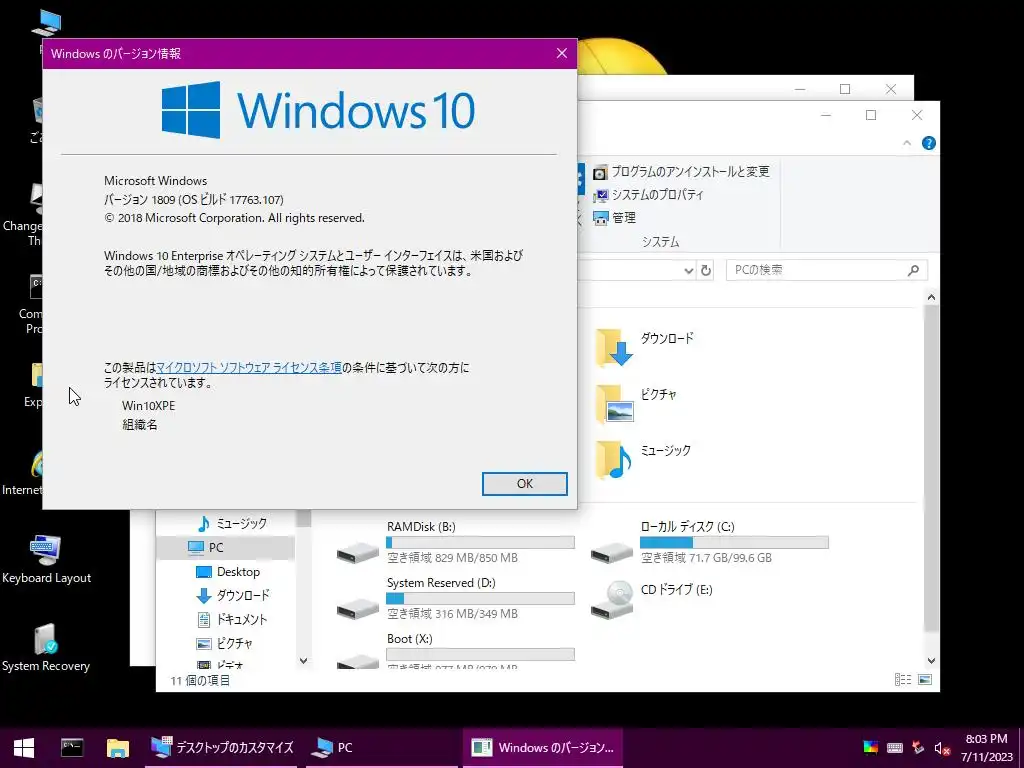
Task: Open システムのプロパティ in Explorer ribbon
Action: point(648,195)
